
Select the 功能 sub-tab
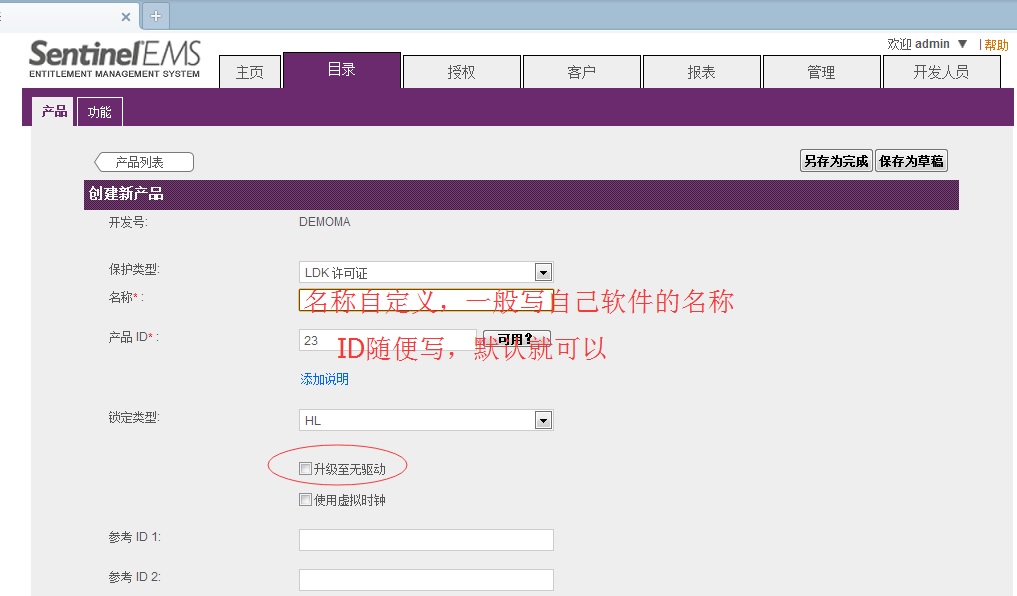click(100, 112)
